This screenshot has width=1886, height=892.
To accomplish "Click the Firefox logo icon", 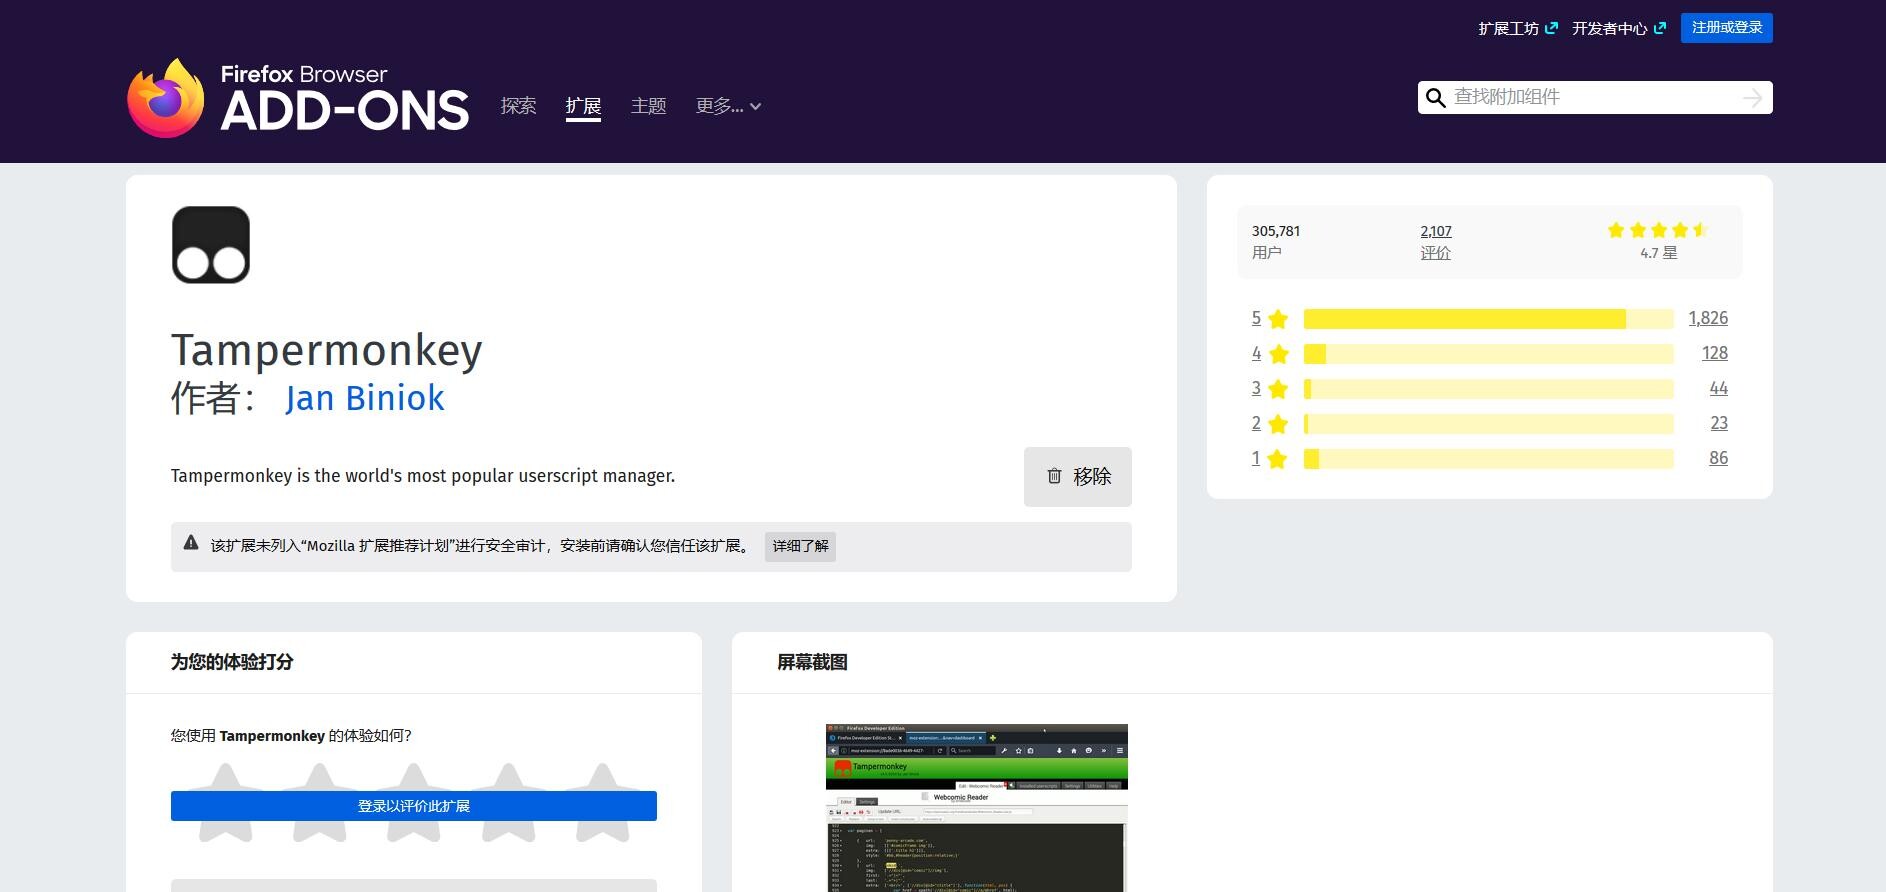I will (166, 98).
